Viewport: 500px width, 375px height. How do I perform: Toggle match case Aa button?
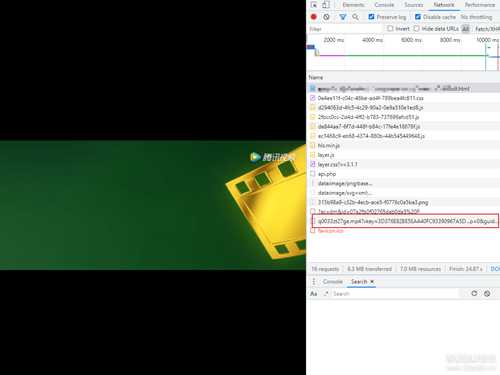click(x=314, y=294)
